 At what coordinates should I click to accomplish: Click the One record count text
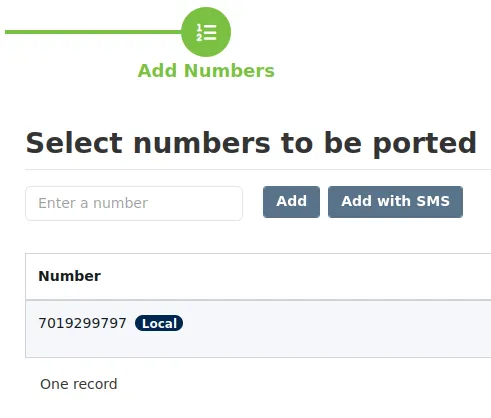click(79, 384)
